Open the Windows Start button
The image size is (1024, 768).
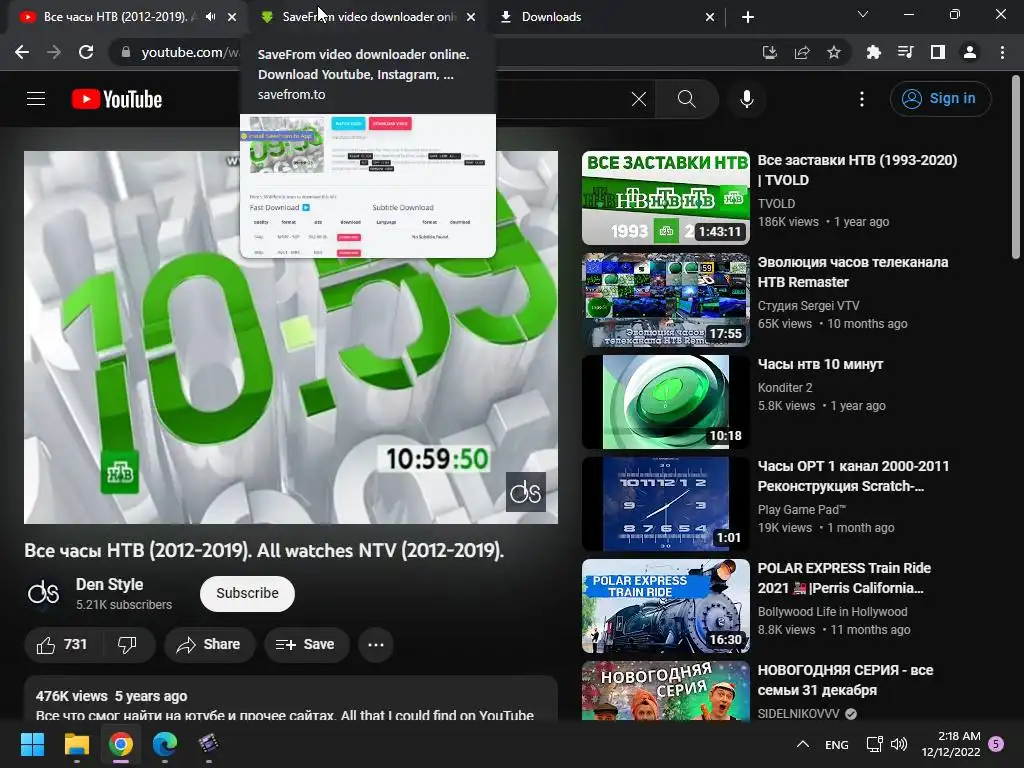32,744
